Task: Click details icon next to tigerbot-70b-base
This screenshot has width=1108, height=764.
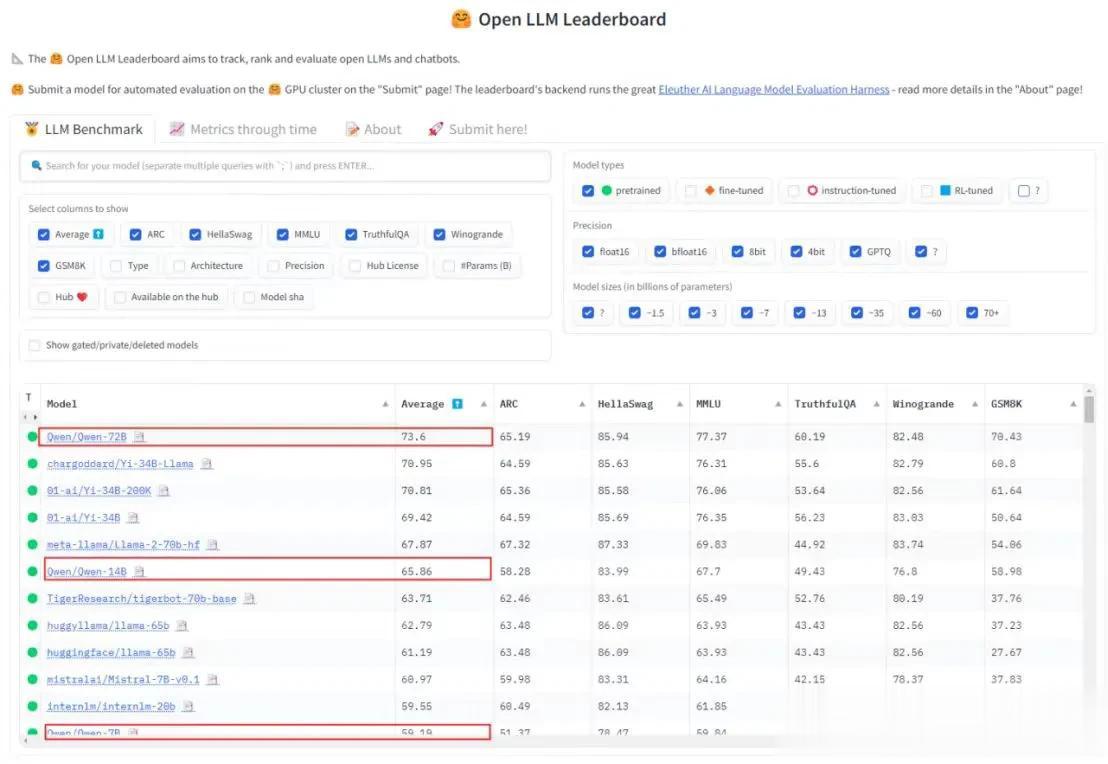Action: 249,599
